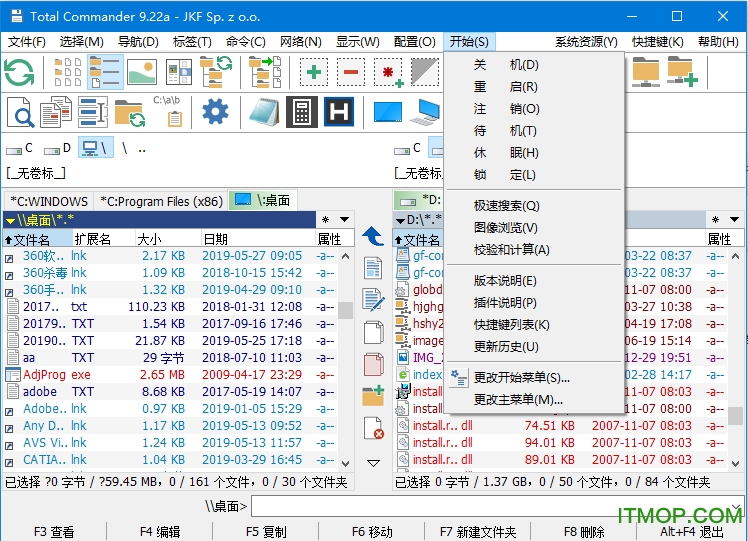Click the left panel scrollbar down arrow
The height and width of the screenshot is (541, 748).
346,463
